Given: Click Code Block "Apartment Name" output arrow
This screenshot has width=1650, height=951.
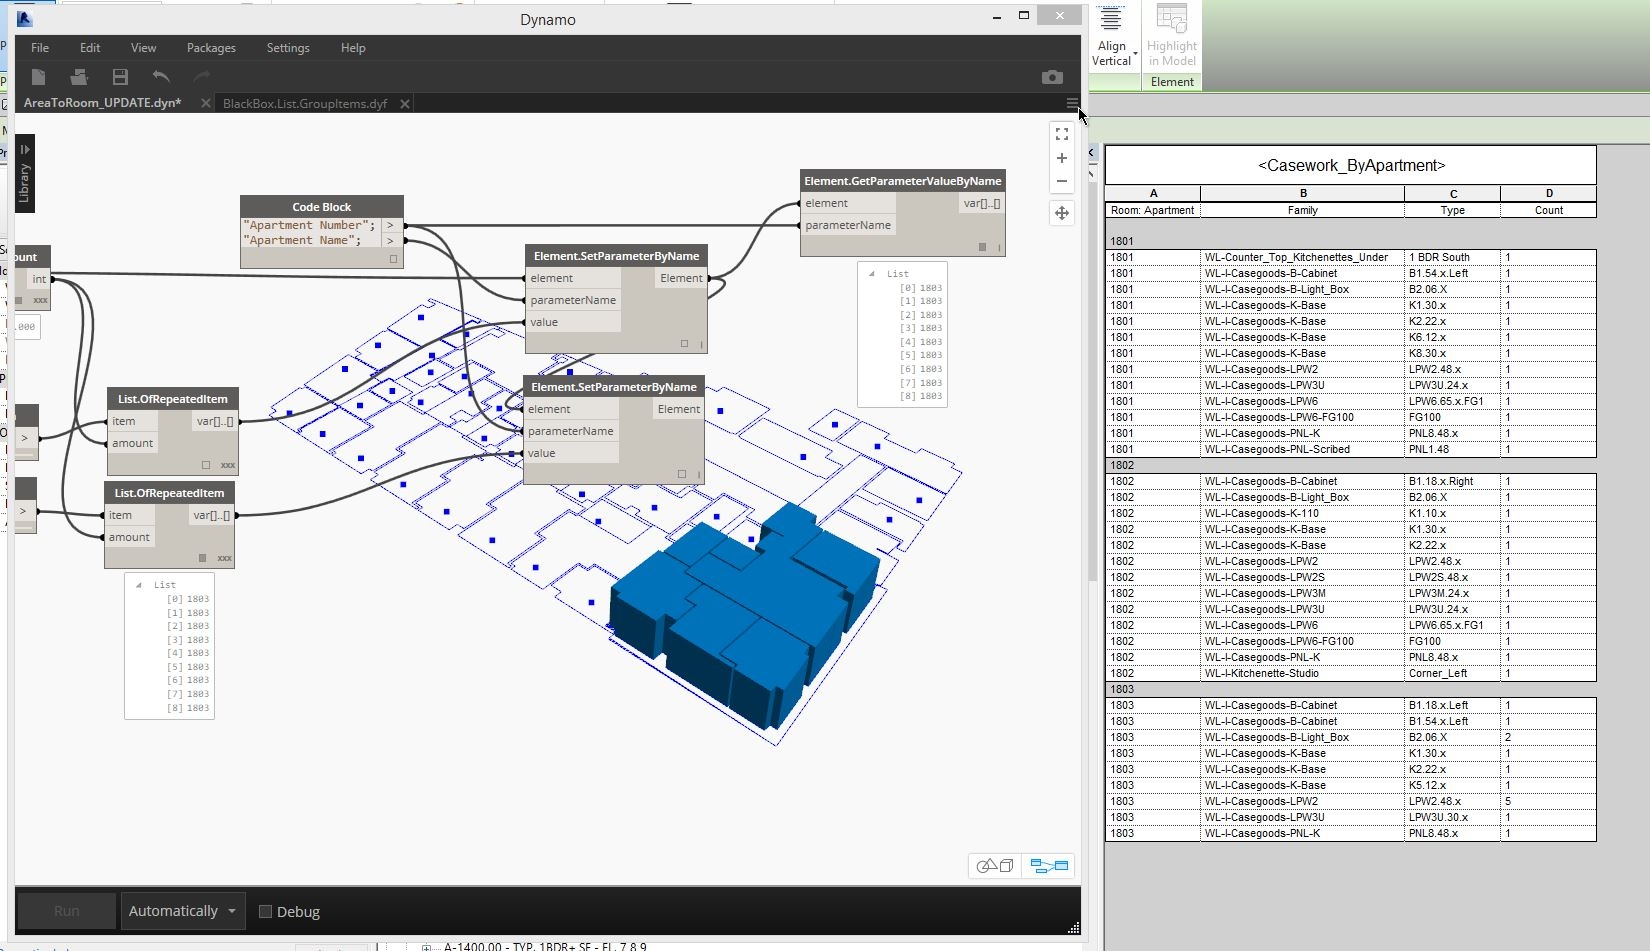Looking at the screenshot, I should [391, 241].
